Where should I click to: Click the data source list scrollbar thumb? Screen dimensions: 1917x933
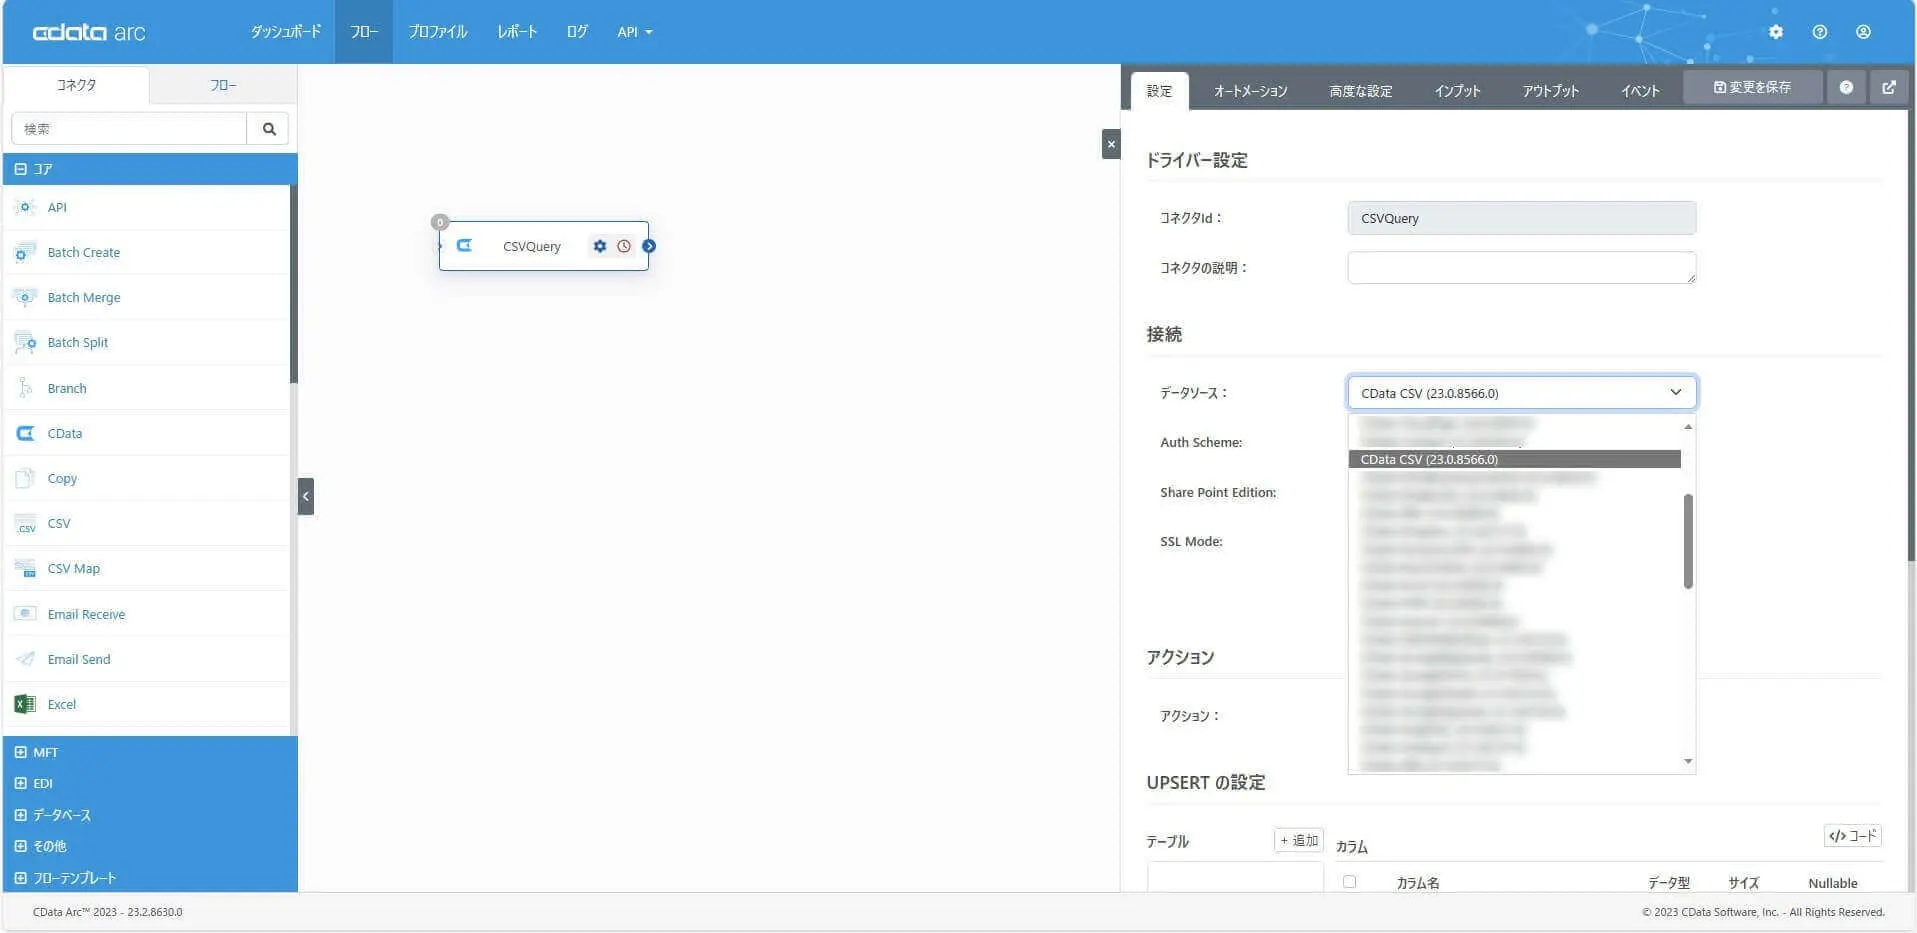tap(1688, 541)
